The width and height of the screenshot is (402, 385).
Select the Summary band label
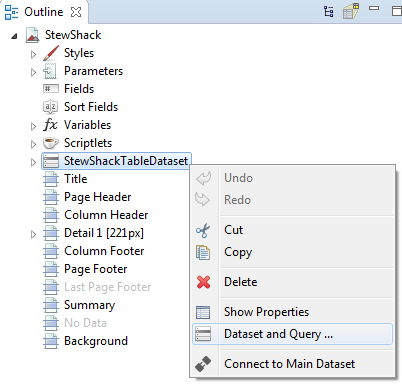tap(90, 305)
